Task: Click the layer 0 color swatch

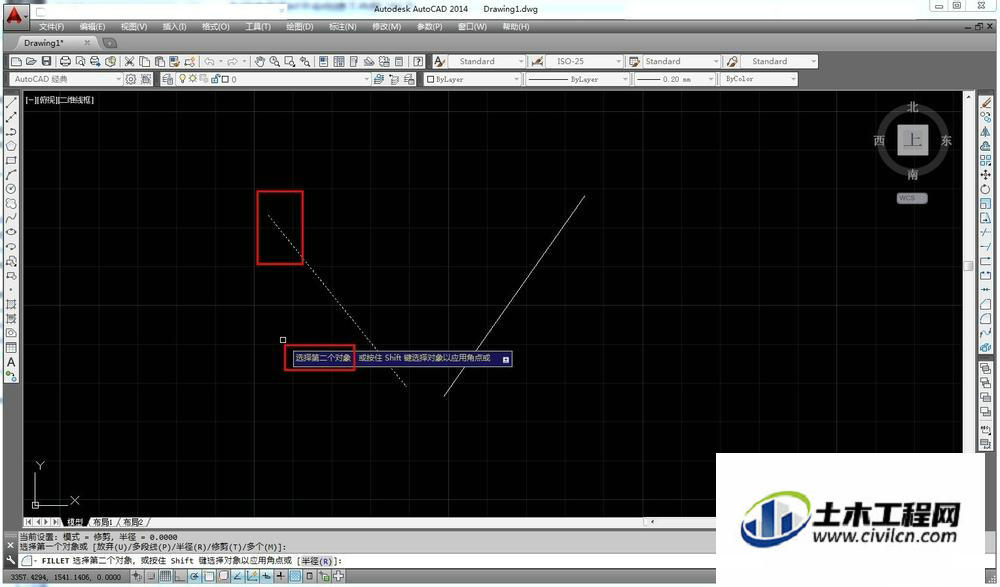Action: 225,79
